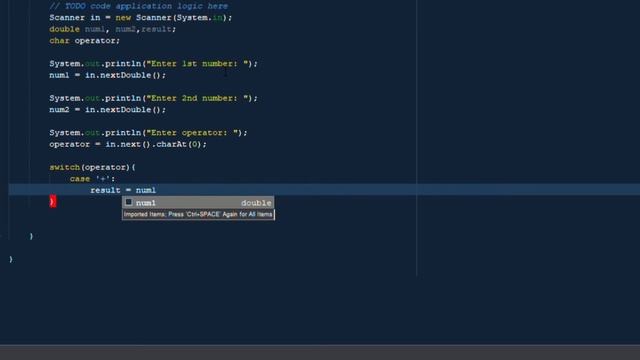Select the num1 autocomplete suggestion
This screenshot has width=640, height=360.
coord(198,202)
